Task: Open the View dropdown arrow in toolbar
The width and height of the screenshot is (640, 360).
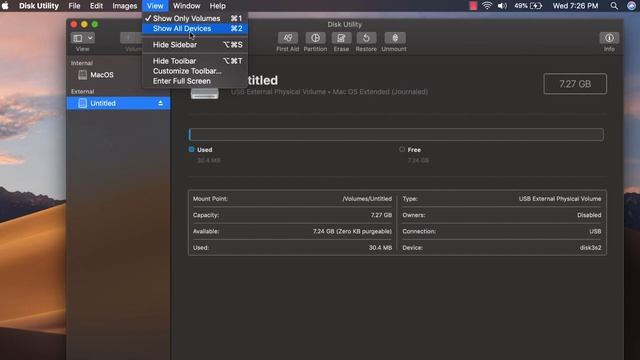Action: click(90, 38)
